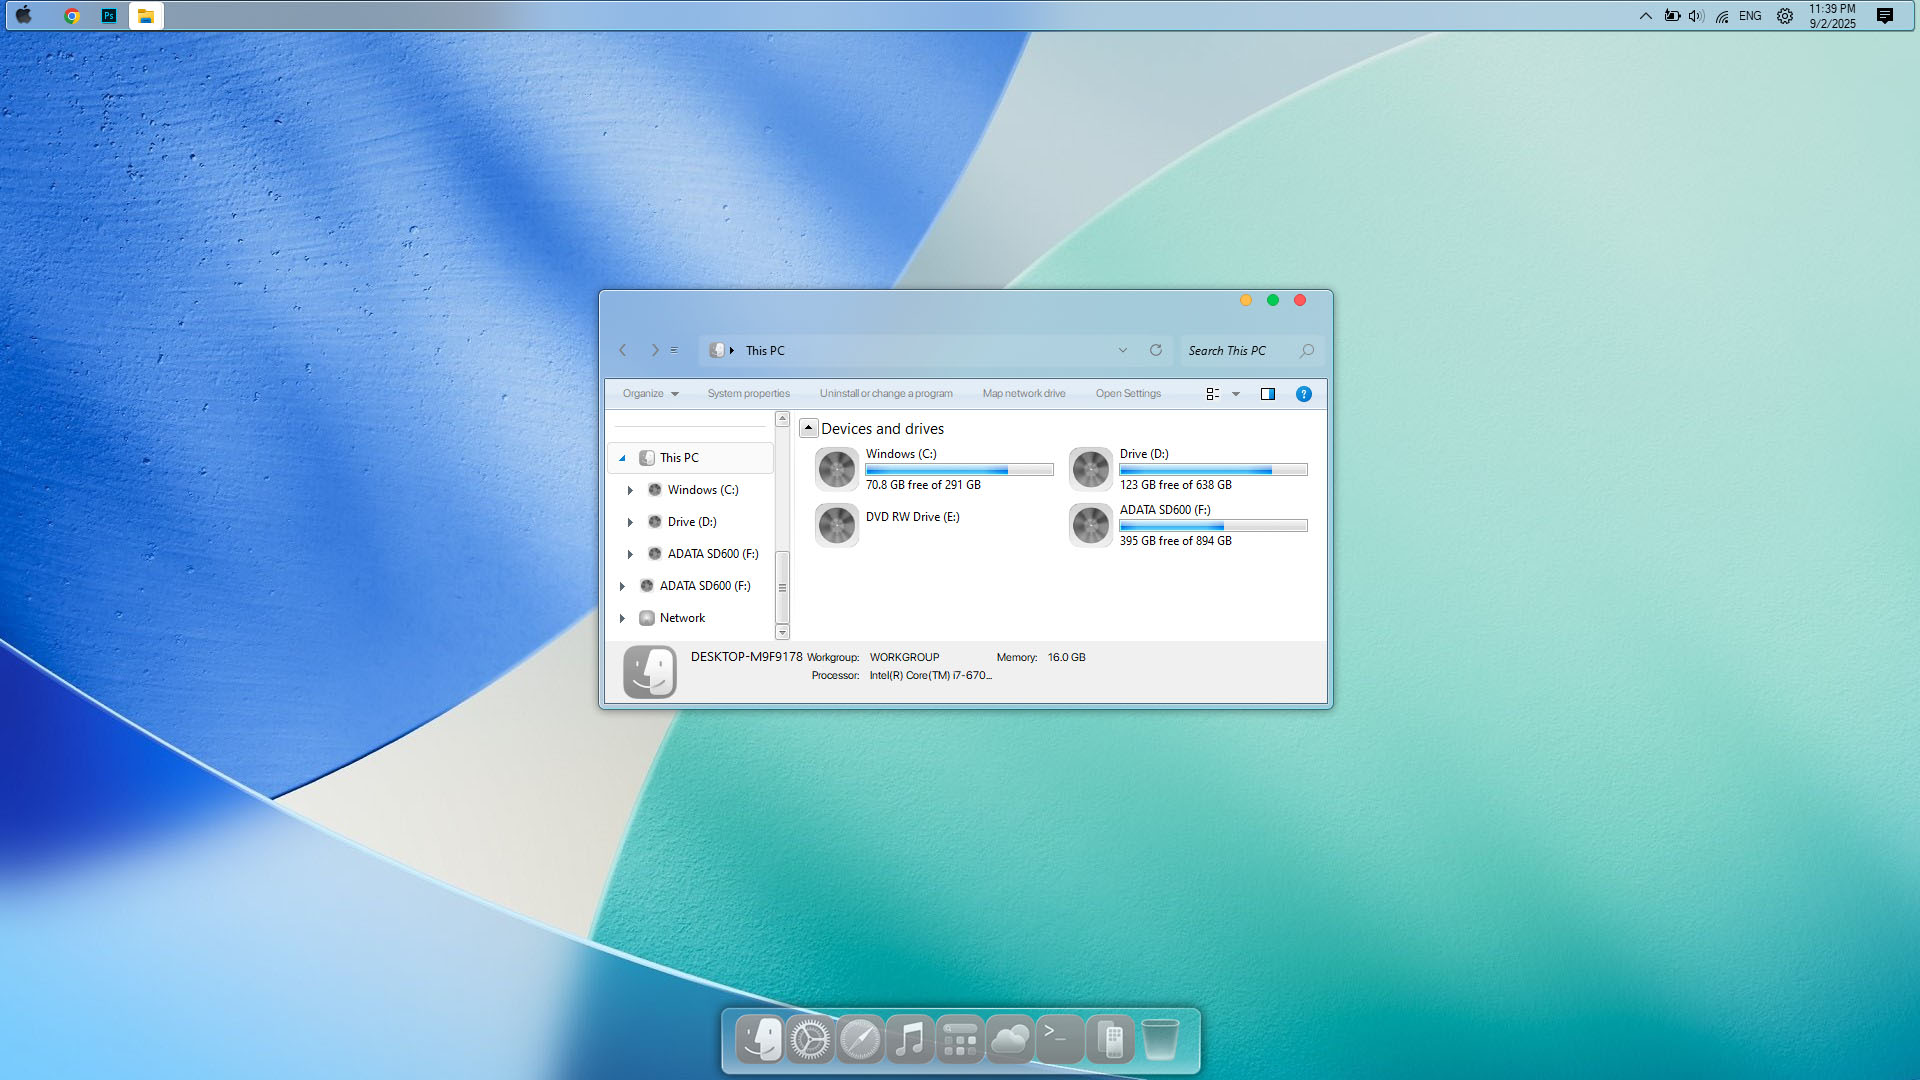This screenshot has width=1920, height=1080.
Task: Click Map network drive command
Action: point(1023,394)
